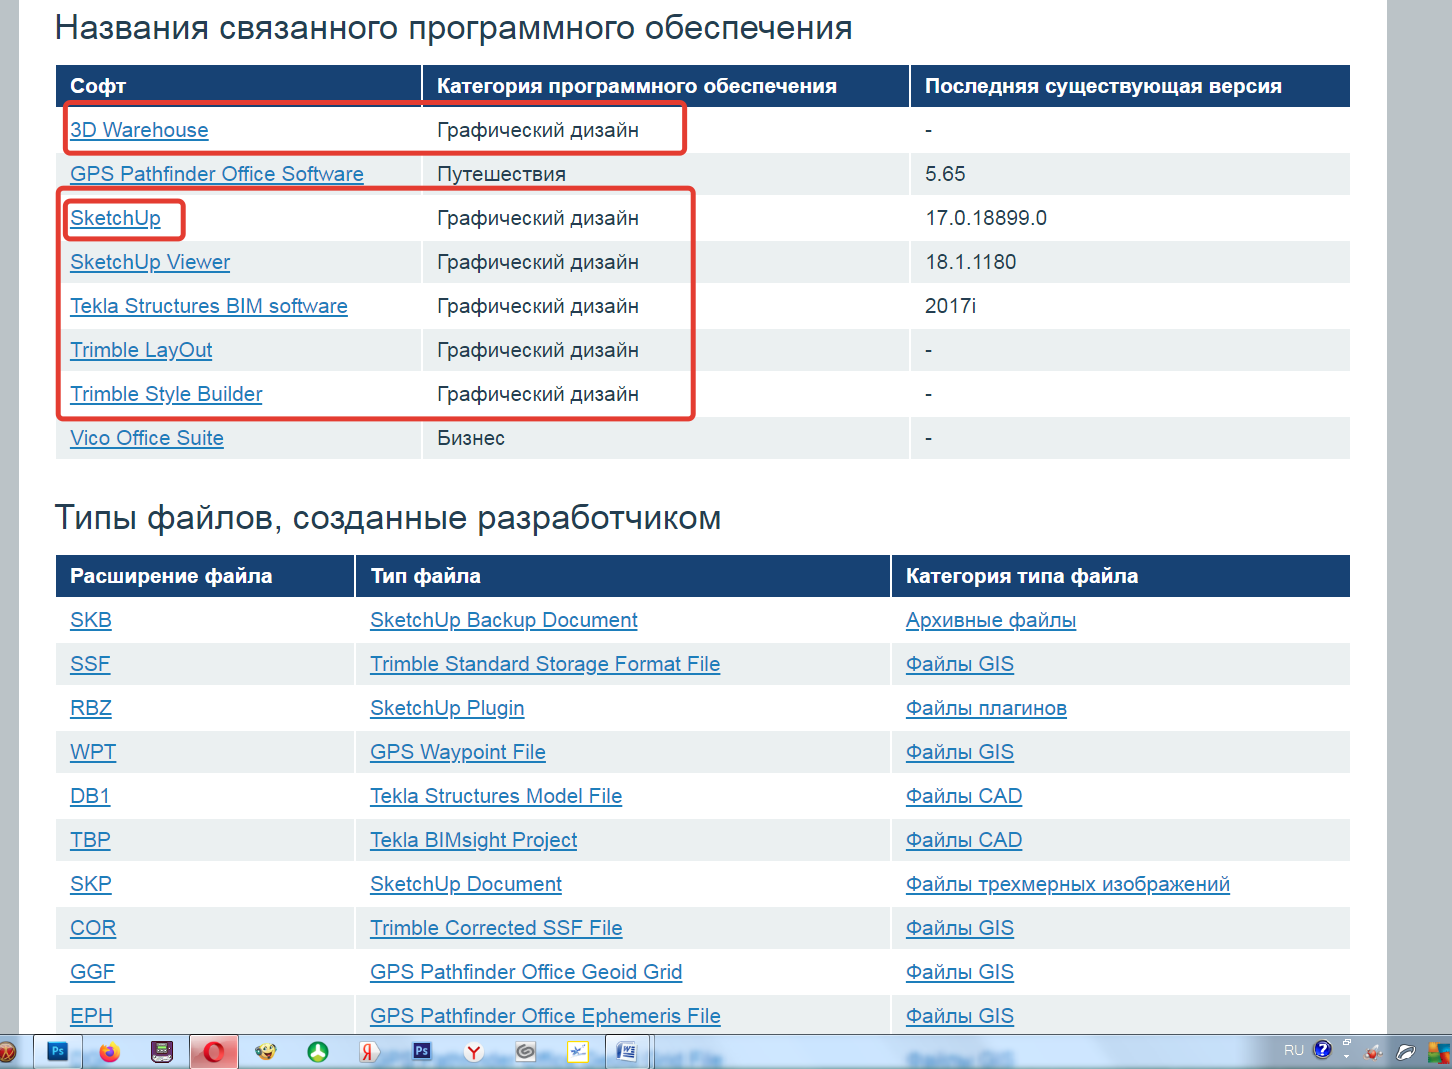Click version 17.0.18899.0 in SketchUp row
The height and width of the screenshot is (1069, 1452).
click(986, 218)
